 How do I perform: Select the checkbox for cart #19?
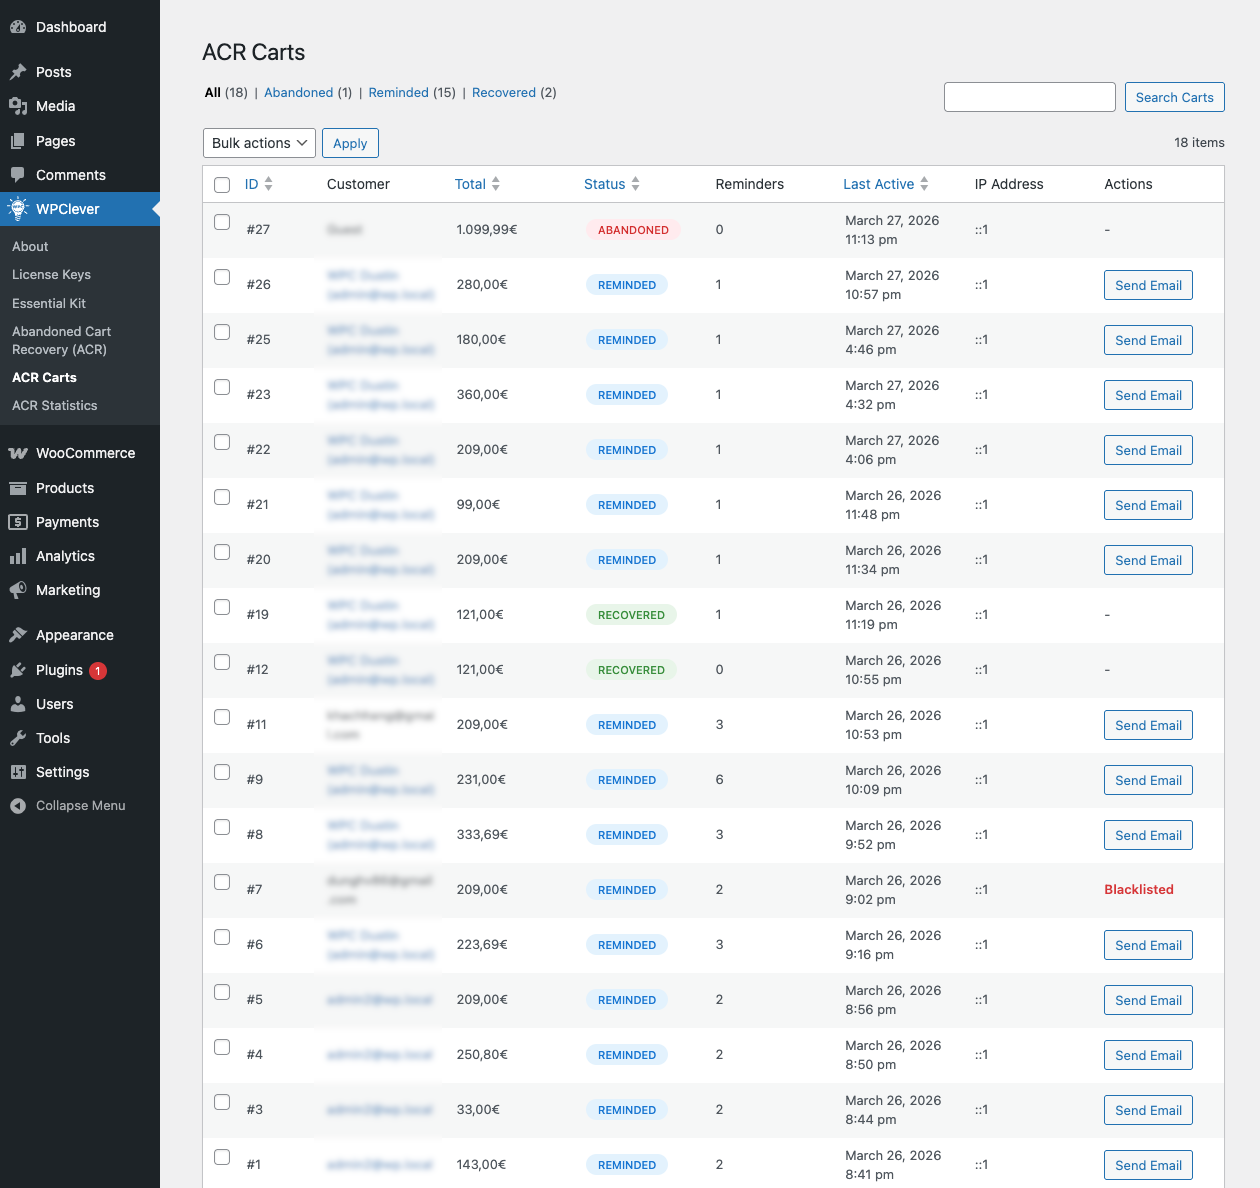point(222,607)
